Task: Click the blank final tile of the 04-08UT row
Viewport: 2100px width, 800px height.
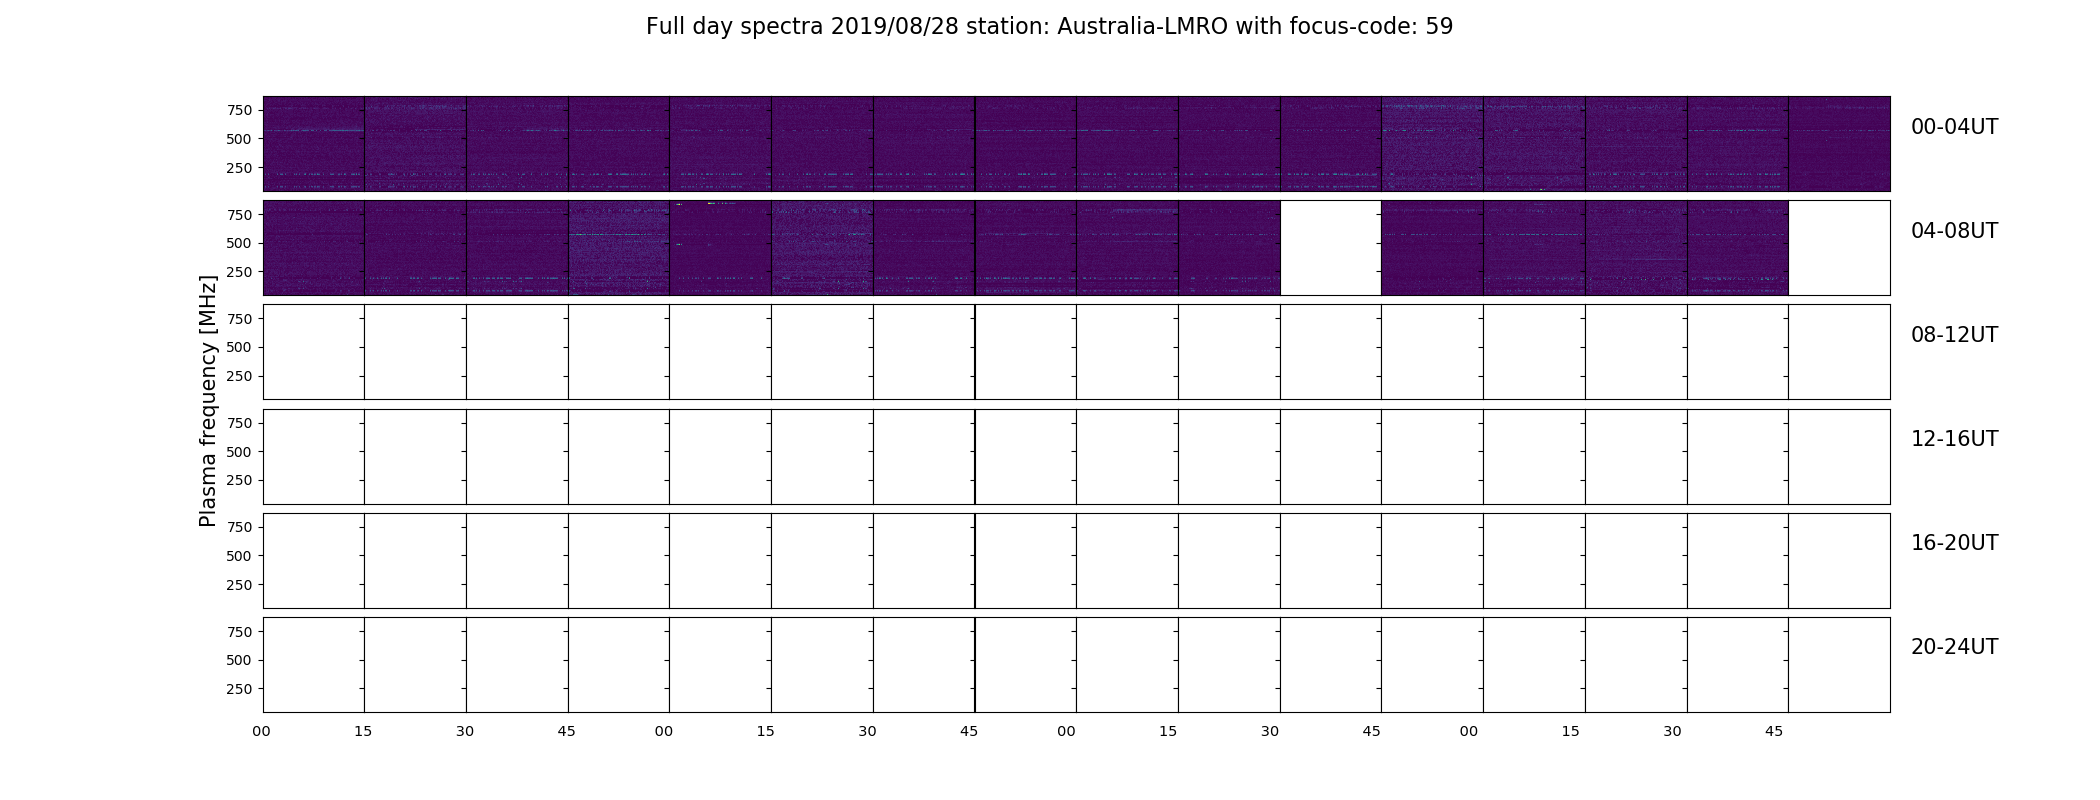Action: [1839, 248]
